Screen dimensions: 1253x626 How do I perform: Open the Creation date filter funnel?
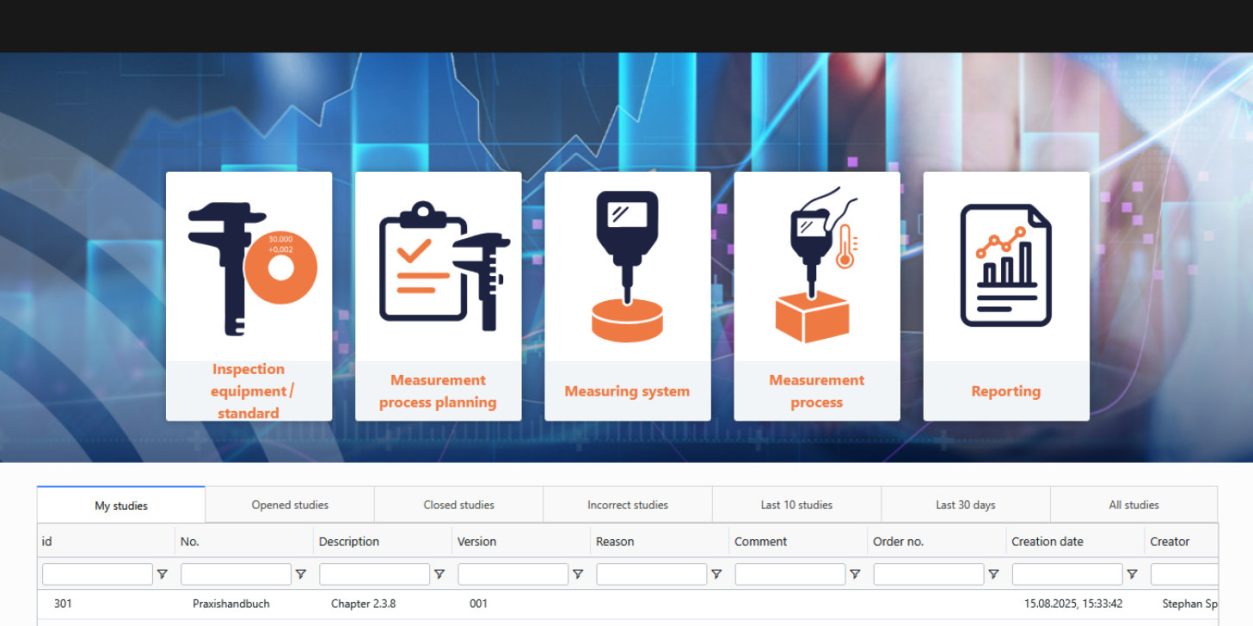pos(1132,574)
